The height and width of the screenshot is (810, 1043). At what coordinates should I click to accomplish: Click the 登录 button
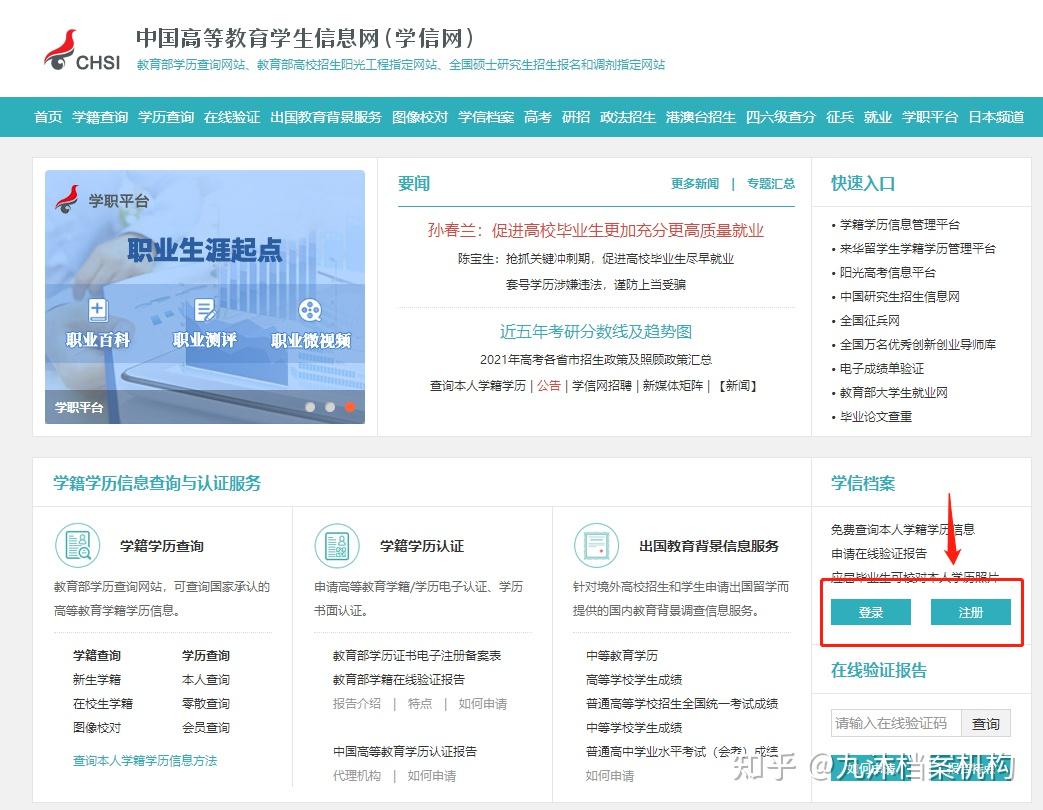coord(871,612)
